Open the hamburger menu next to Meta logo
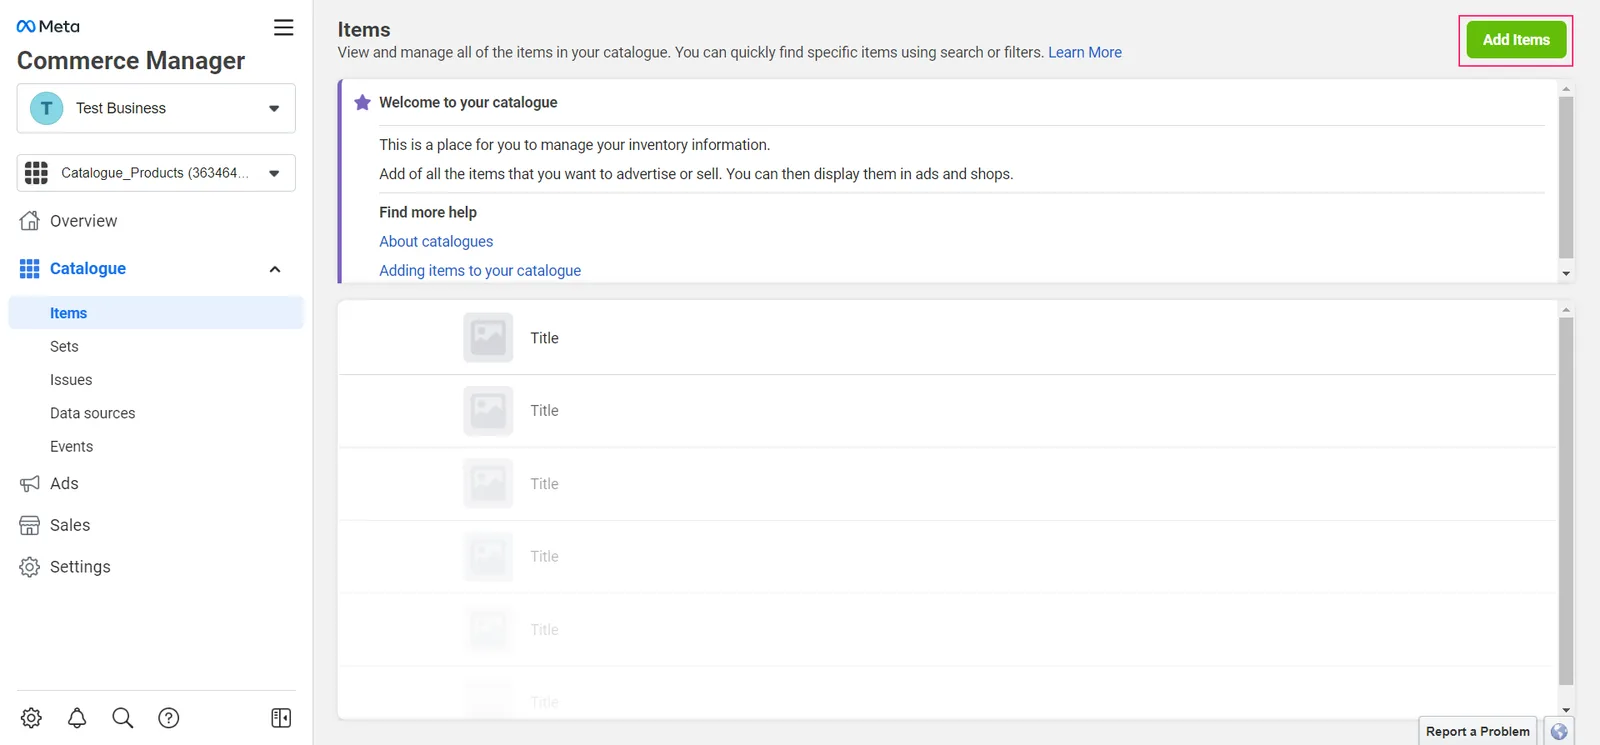The image size is (1600, 745). coord(284,27)
